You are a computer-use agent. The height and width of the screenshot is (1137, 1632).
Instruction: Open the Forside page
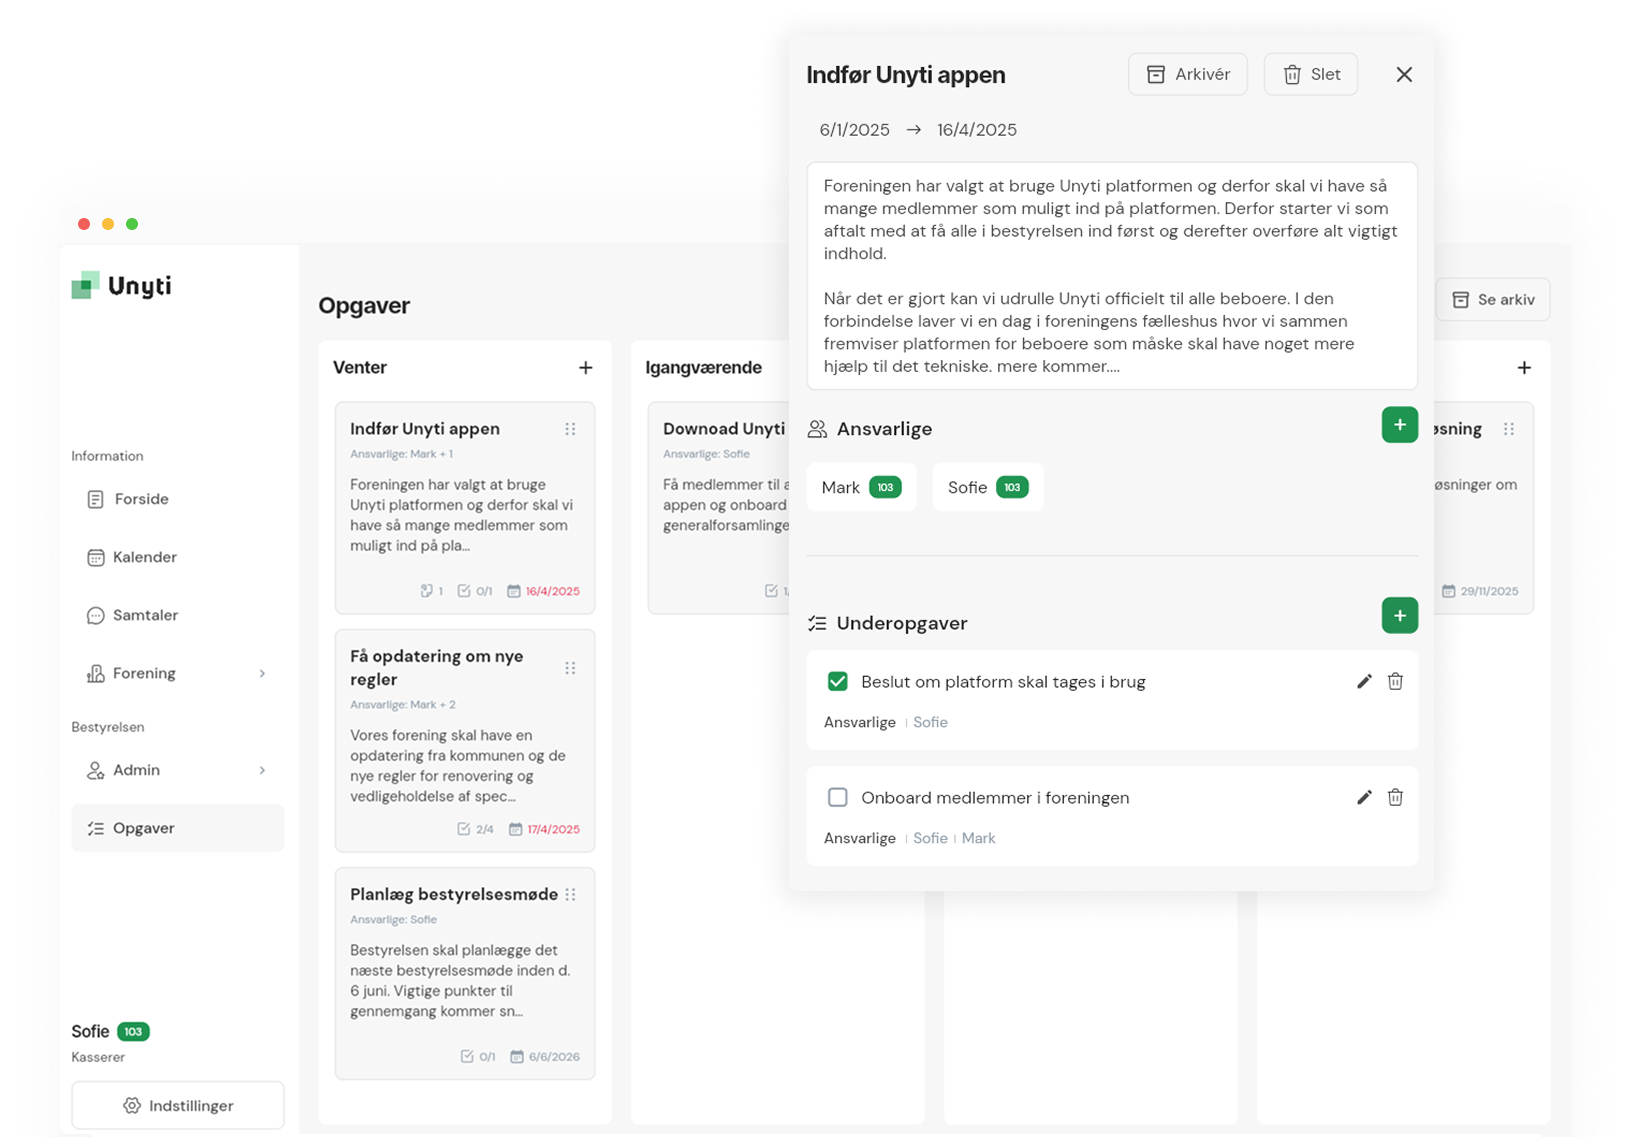(140, 499)
